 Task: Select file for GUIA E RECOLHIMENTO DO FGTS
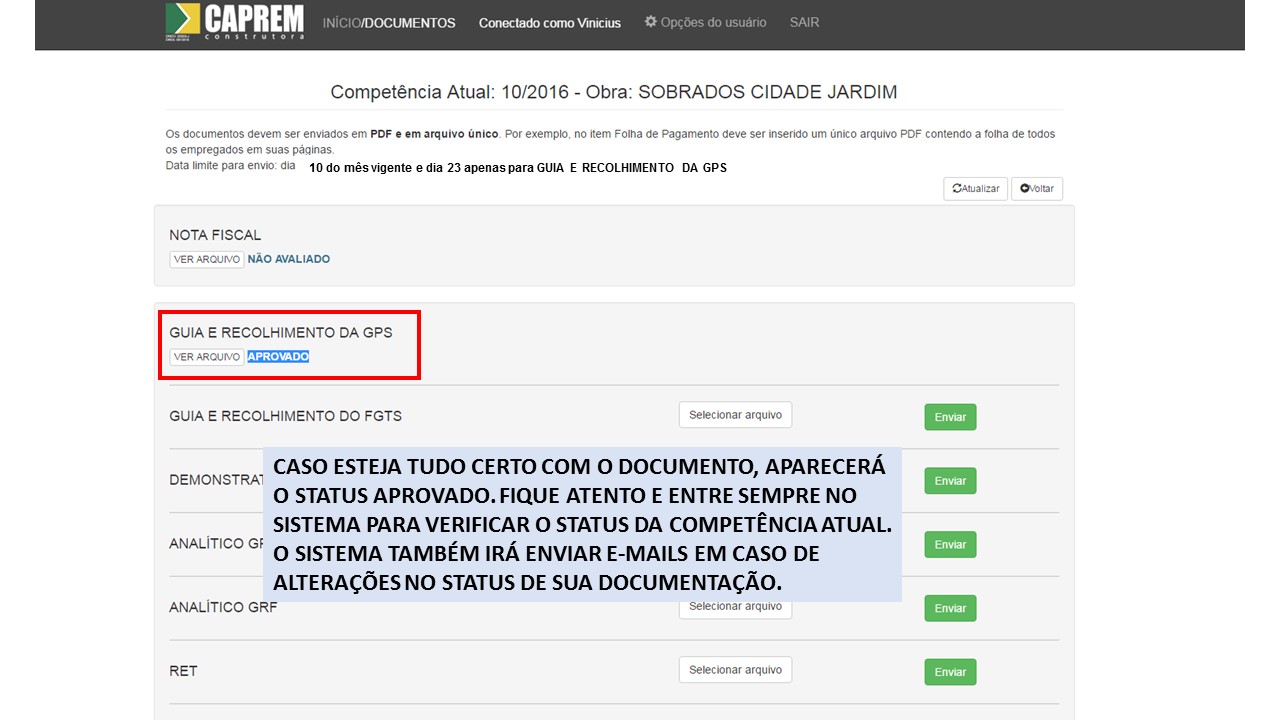click(735, 415)
